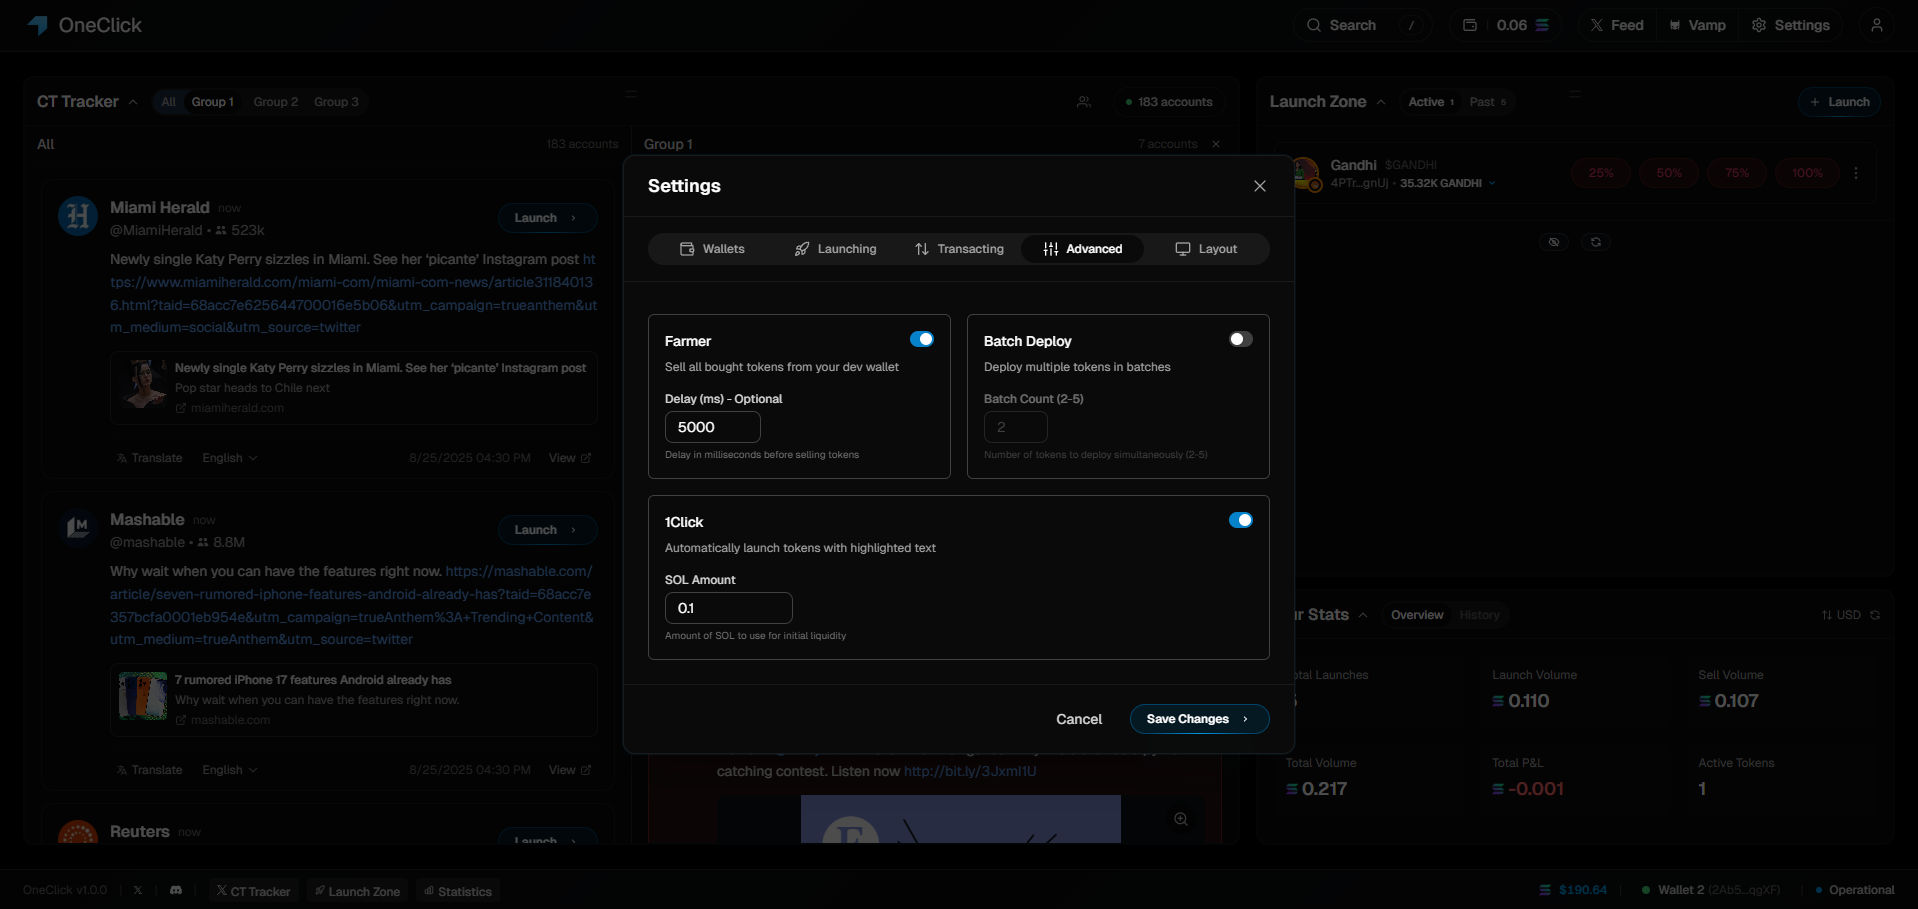
Task: Select the All group tab
Action: 168,102
